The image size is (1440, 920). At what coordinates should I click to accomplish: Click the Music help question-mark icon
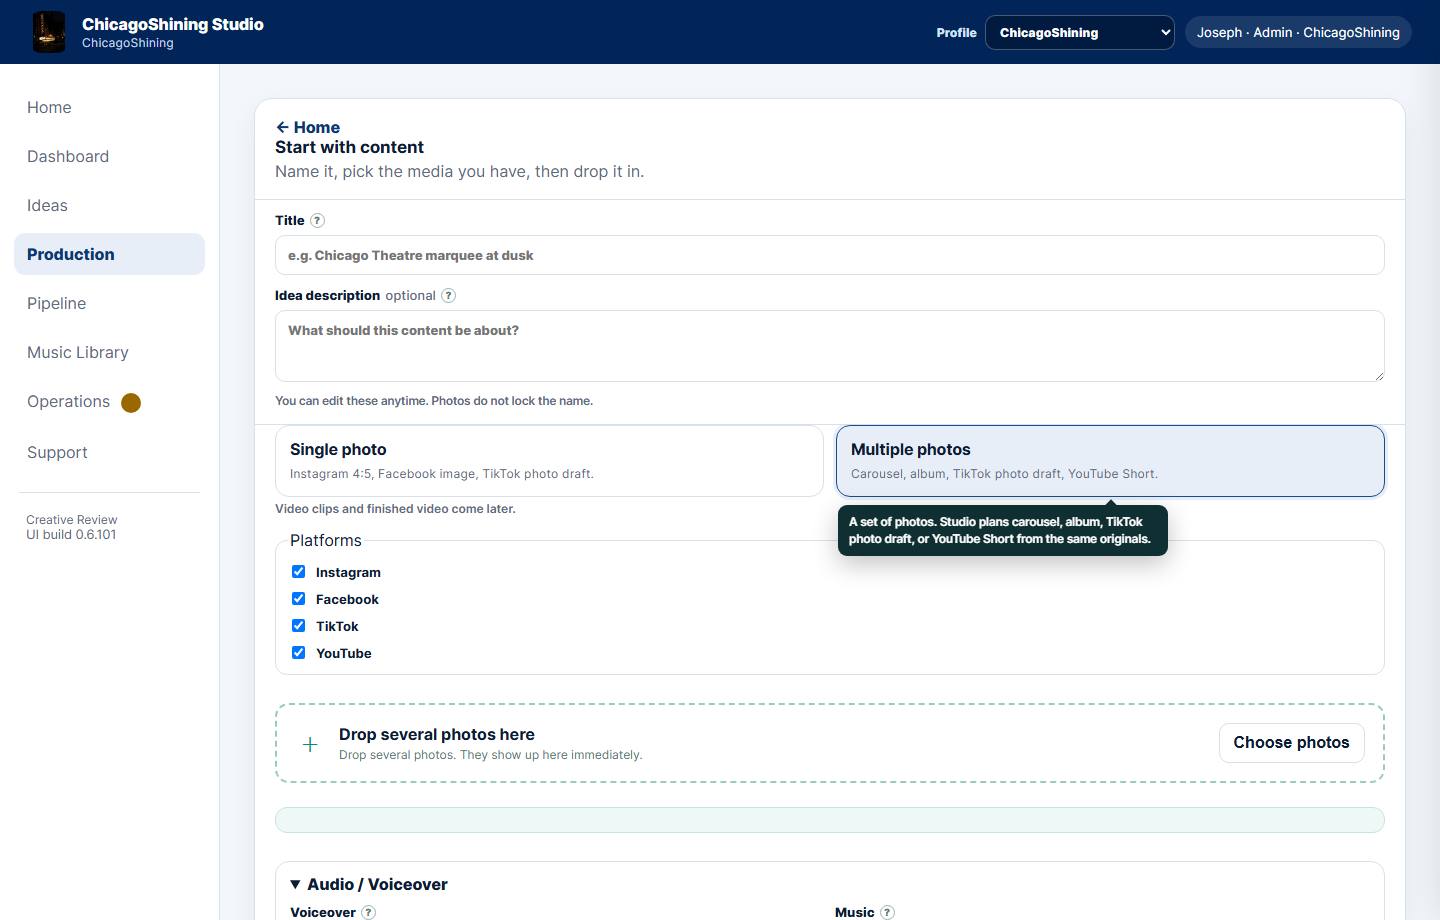point(887,912)
